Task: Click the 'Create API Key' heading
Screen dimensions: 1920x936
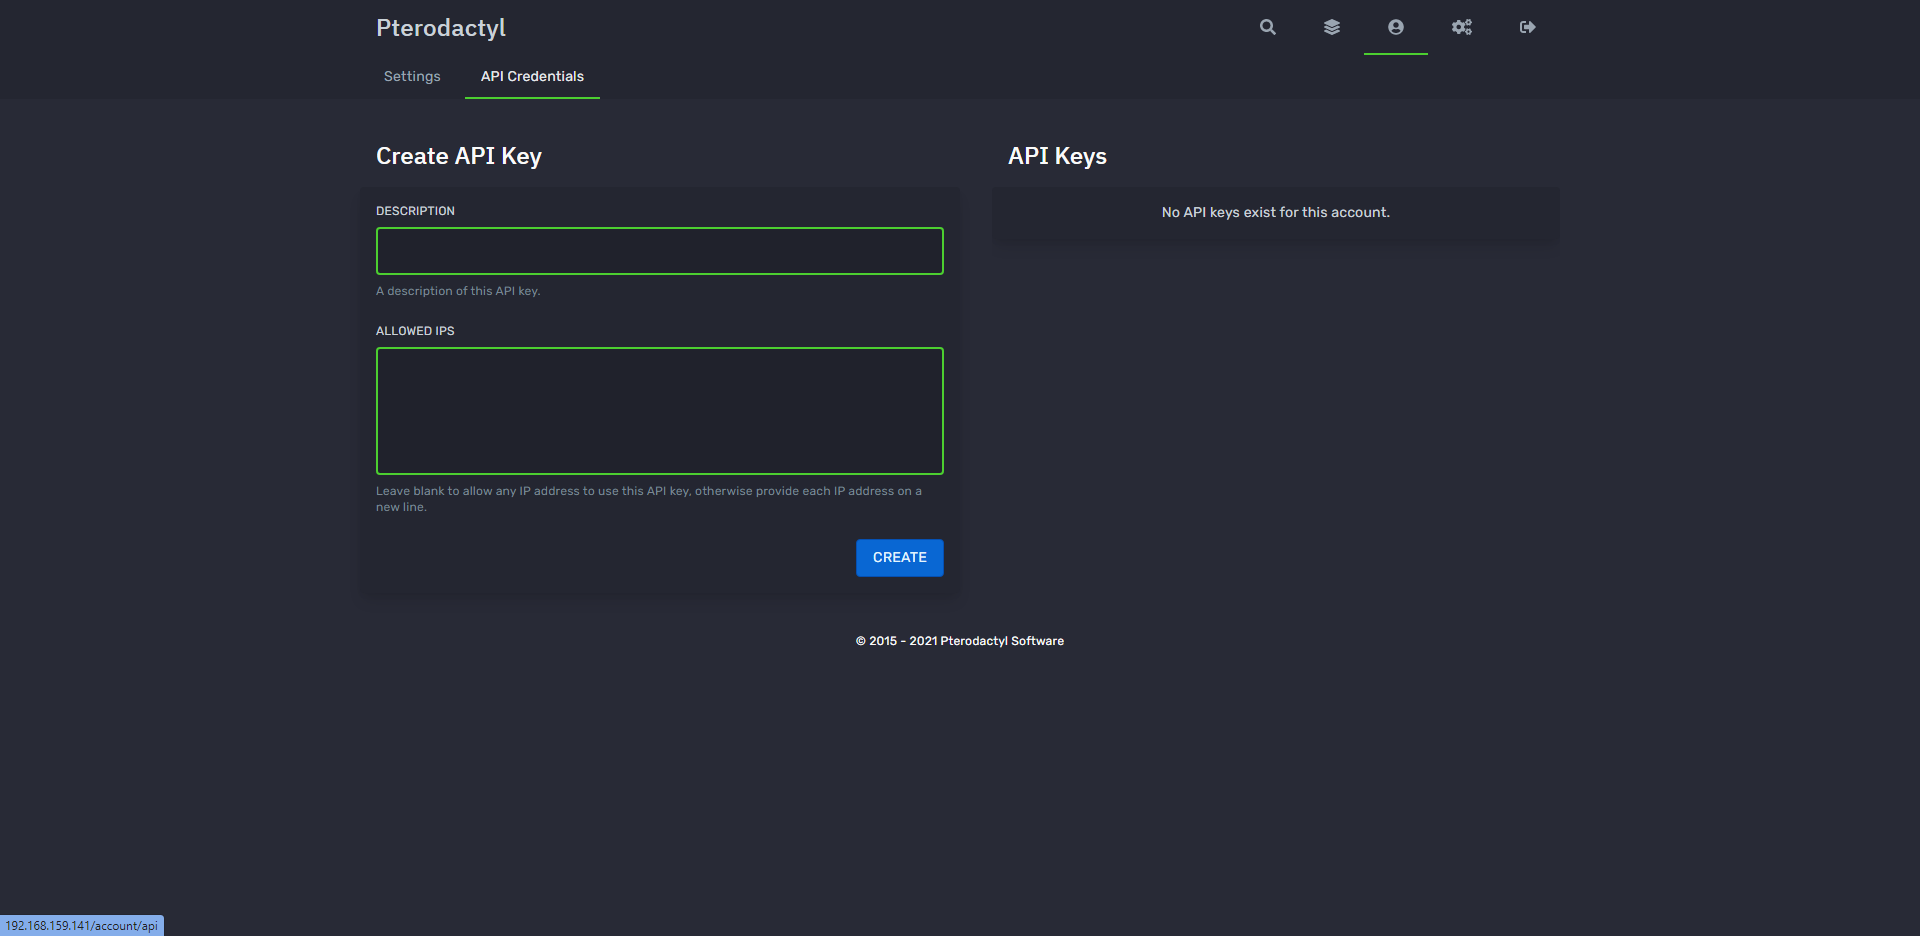Action: 459,156
